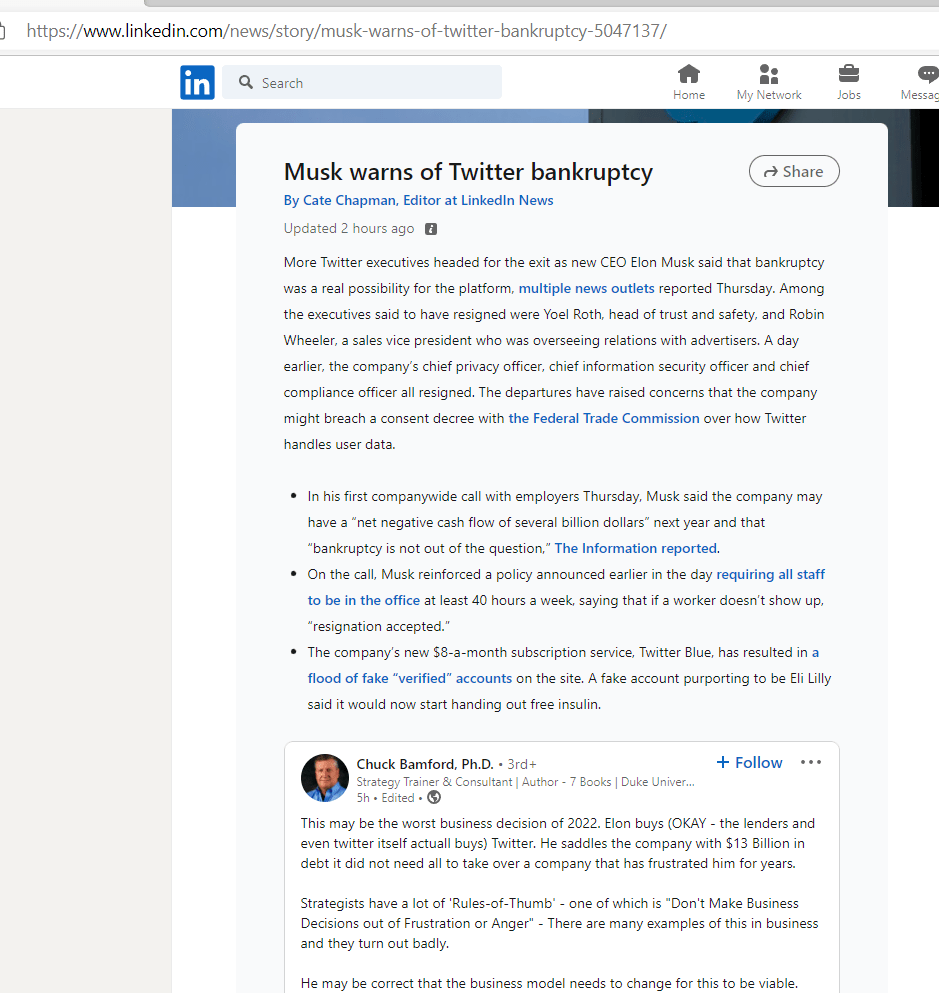Click the info icon beside Updated time

[431, 229]
